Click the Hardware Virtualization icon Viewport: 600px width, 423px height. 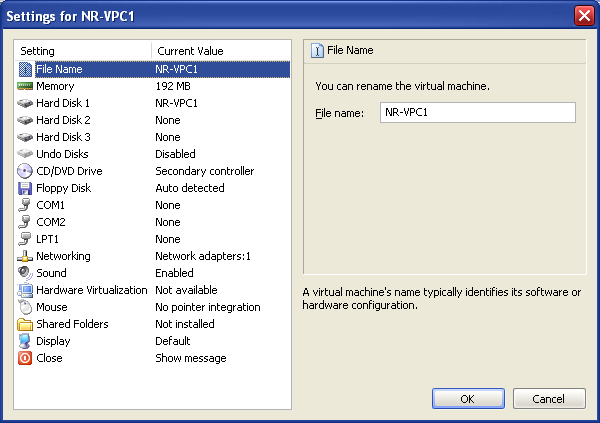tap(25, 290)
